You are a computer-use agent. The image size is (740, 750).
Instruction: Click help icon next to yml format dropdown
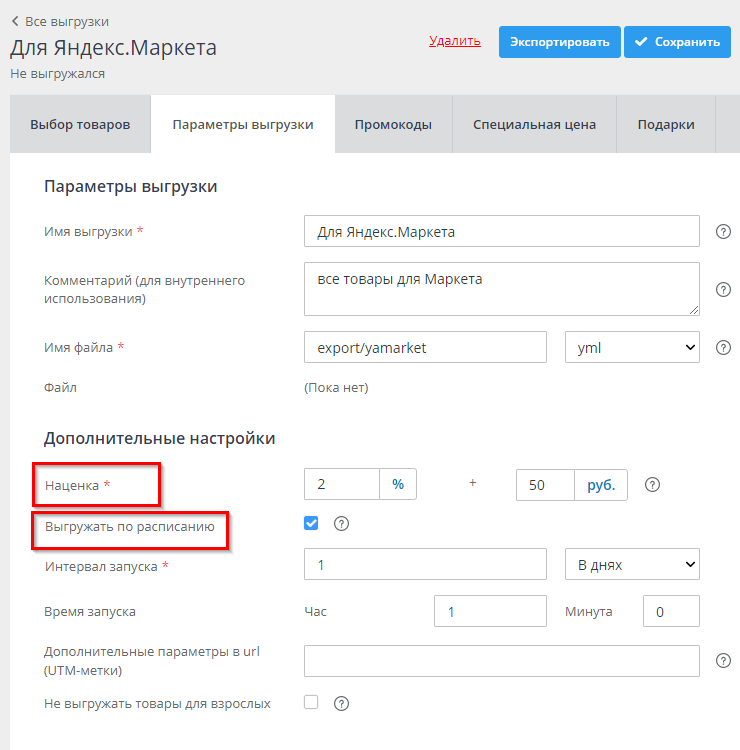(724, 347)
